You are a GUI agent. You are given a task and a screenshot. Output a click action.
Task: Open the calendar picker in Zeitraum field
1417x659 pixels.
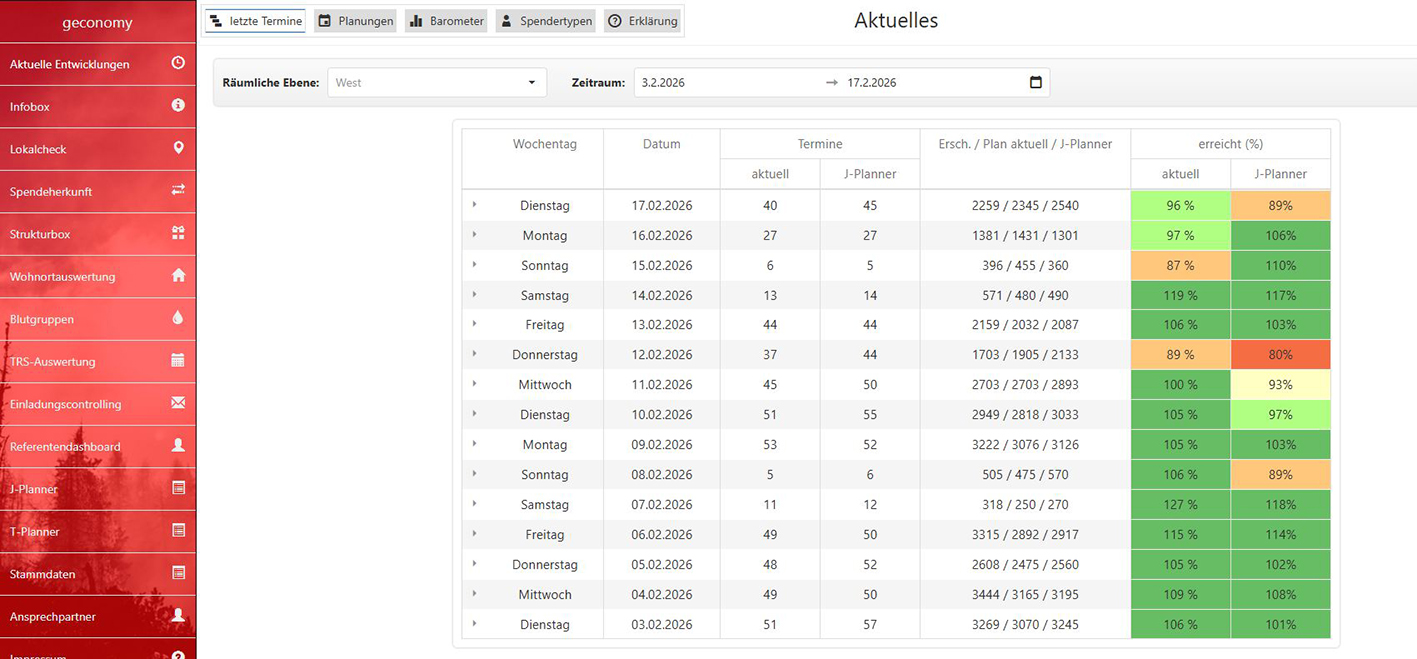tap(1035, 82)
